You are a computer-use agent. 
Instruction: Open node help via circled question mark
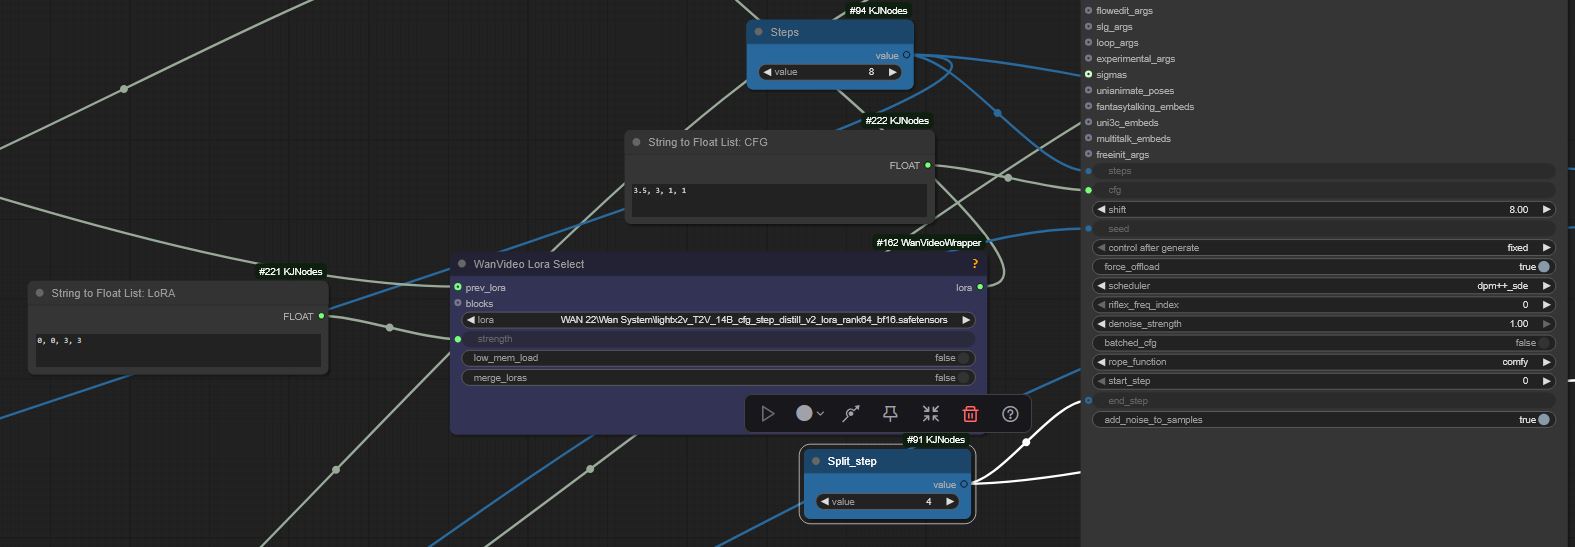click(1010, 414)
